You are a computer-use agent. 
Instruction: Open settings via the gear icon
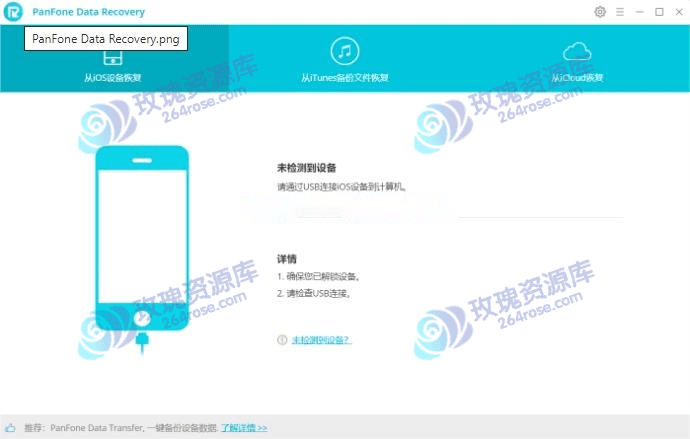tap(600, 12)
